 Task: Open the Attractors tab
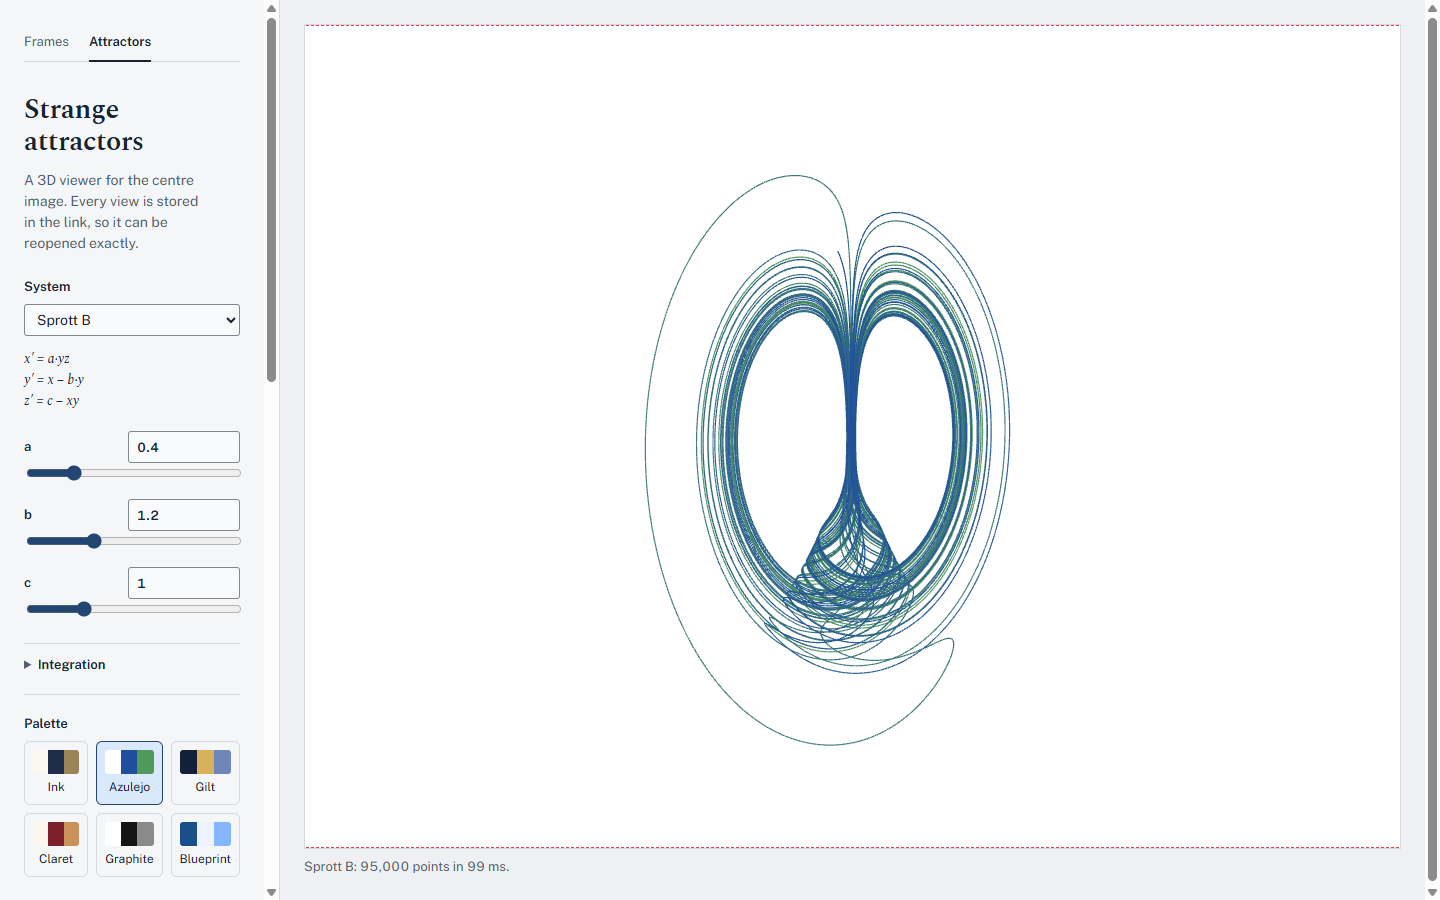(120, 41)
